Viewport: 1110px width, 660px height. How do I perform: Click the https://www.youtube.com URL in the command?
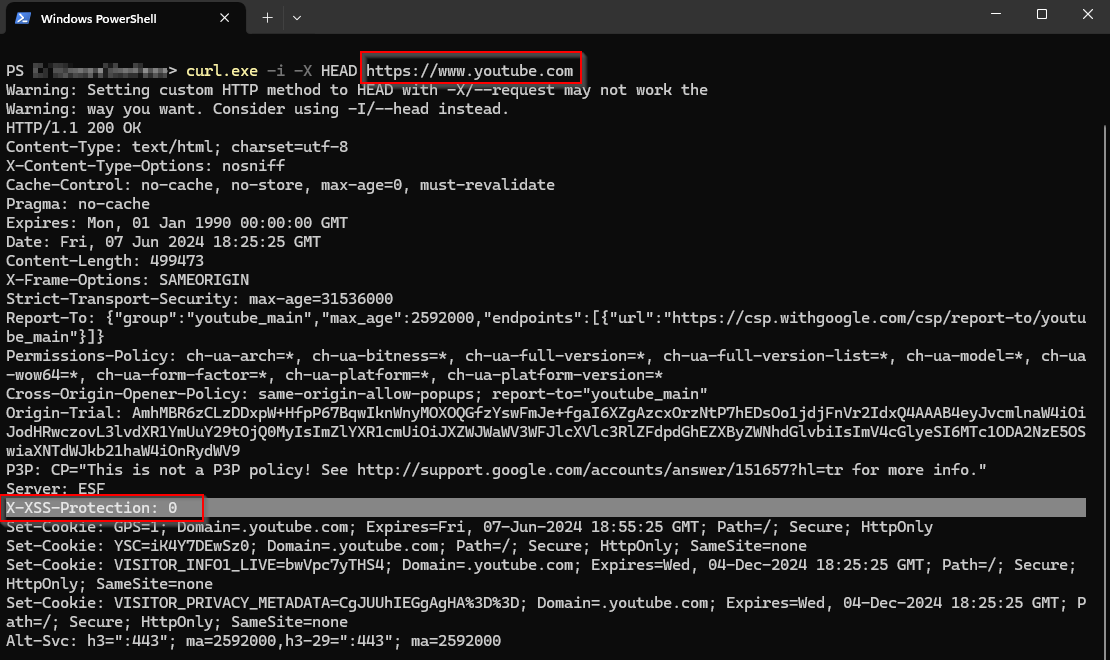pyautogui.click(x=470, y=71)
